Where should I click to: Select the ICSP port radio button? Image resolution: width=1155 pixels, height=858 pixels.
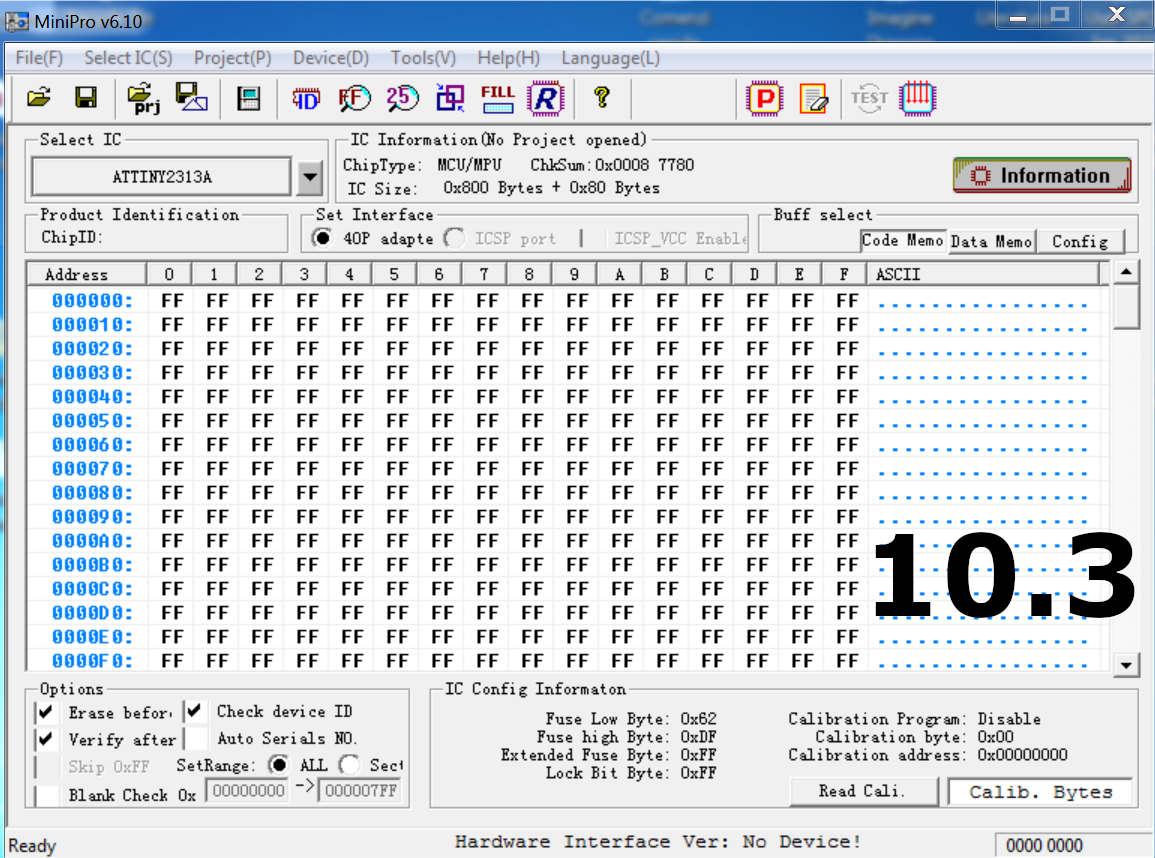click(454, 238)
